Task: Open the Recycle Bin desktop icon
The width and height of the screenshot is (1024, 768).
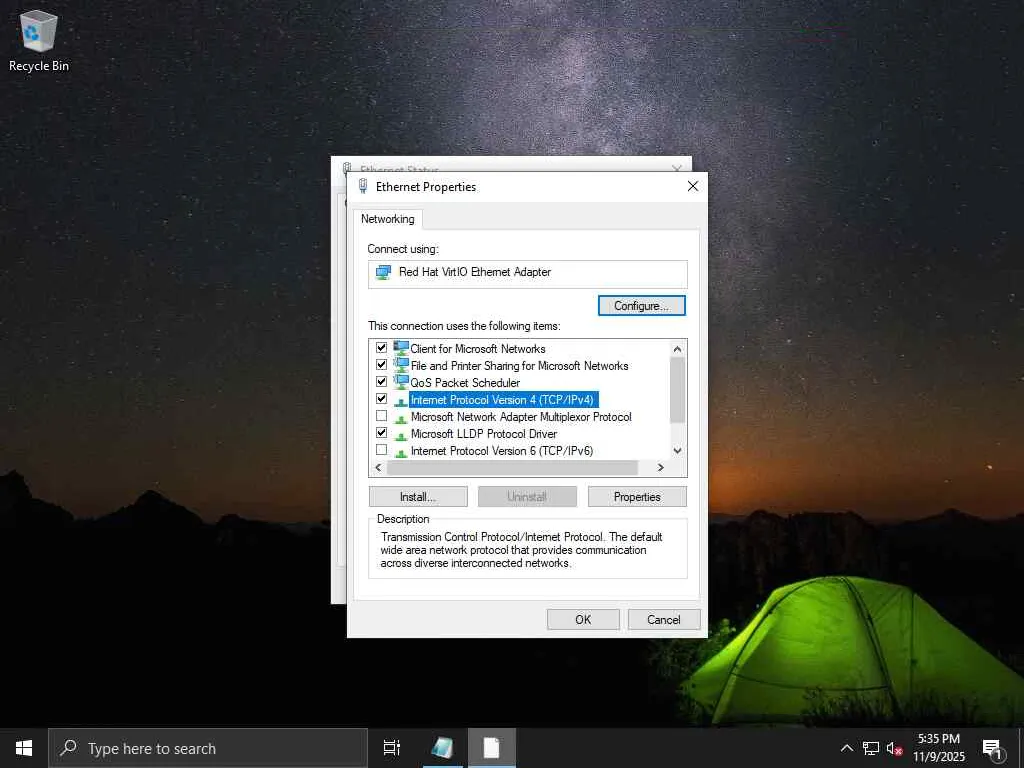Action: click(x=39, y=40)
